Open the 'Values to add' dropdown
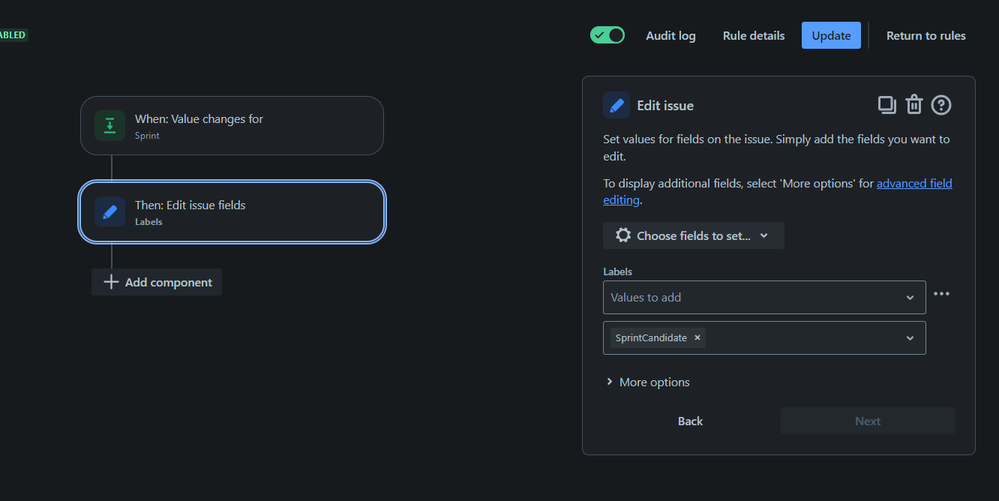 [764, 297]
